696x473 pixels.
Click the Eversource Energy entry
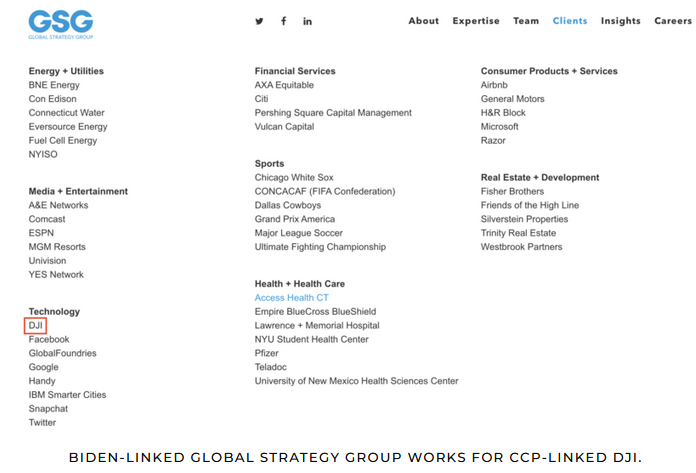click(68, 127)
